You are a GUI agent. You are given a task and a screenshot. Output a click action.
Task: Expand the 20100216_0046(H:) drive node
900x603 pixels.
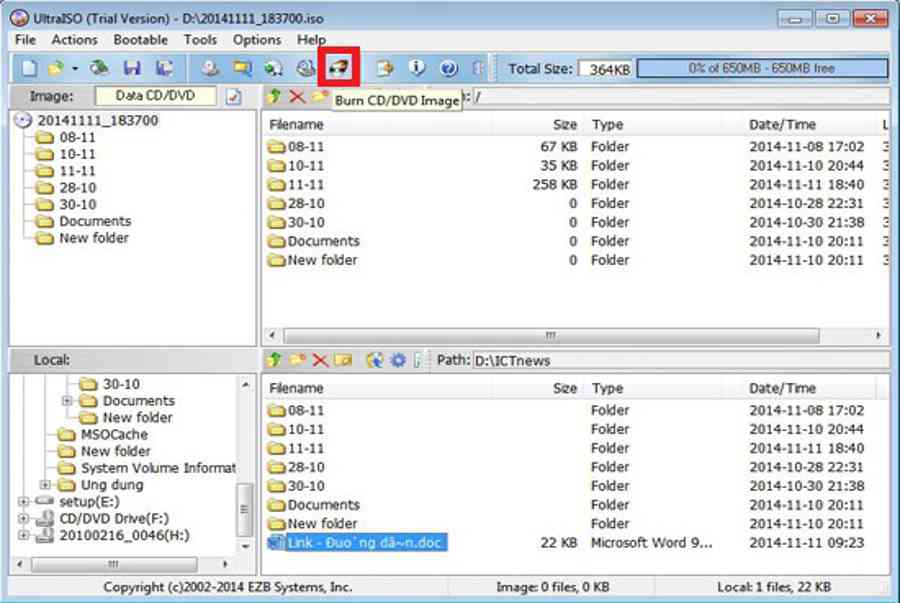tap(24, 535)
